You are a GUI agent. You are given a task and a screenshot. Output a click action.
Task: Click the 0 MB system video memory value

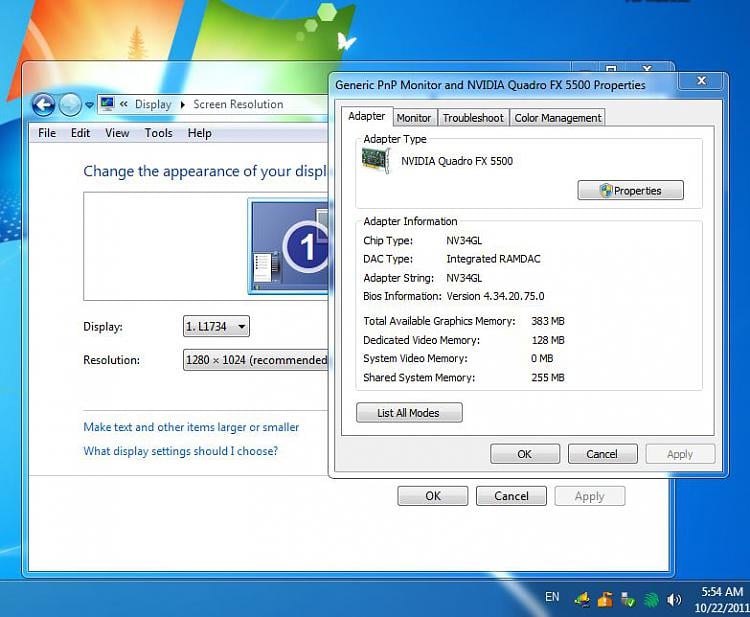pyautogui.click(x=542, y=358)
